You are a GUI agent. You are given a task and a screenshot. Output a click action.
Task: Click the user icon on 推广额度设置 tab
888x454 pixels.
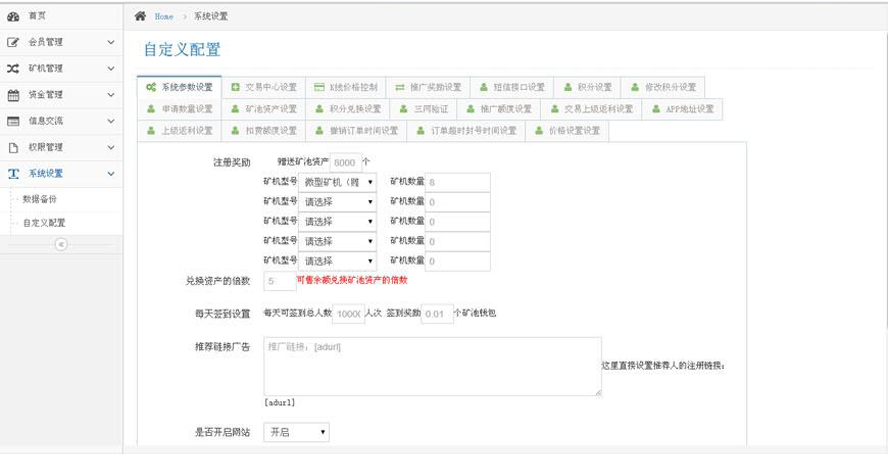pyautogui.click(x=470, y=109)
